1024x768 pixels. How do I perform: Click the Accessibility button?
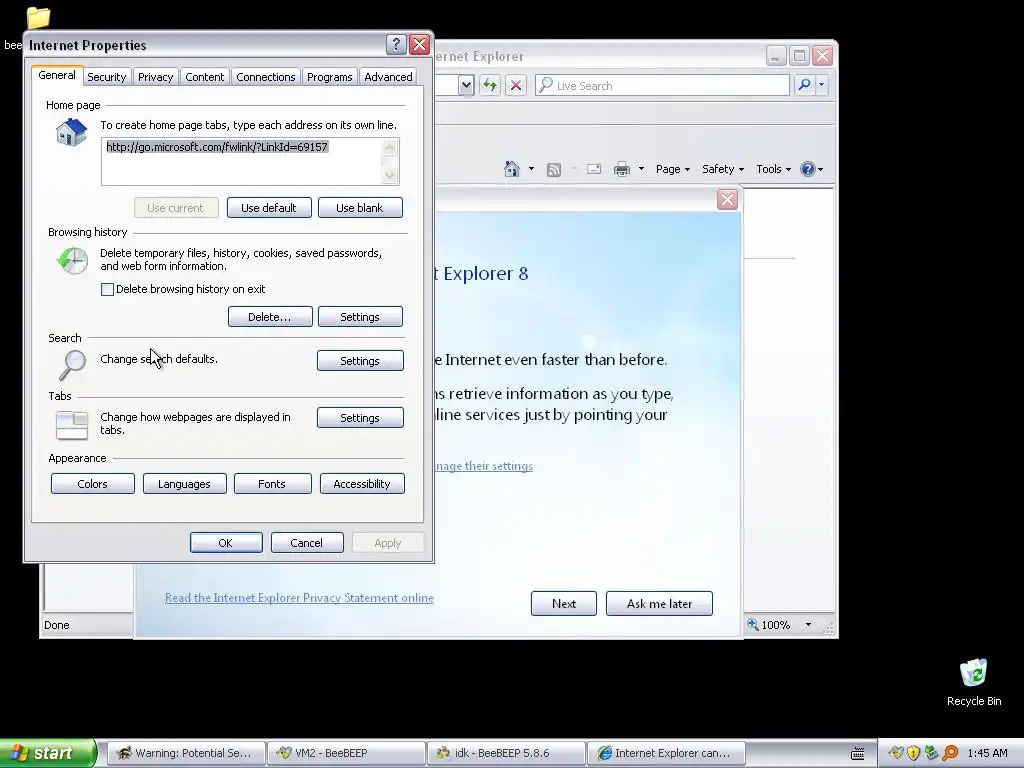pyautogui.click(x=362, y=484)
